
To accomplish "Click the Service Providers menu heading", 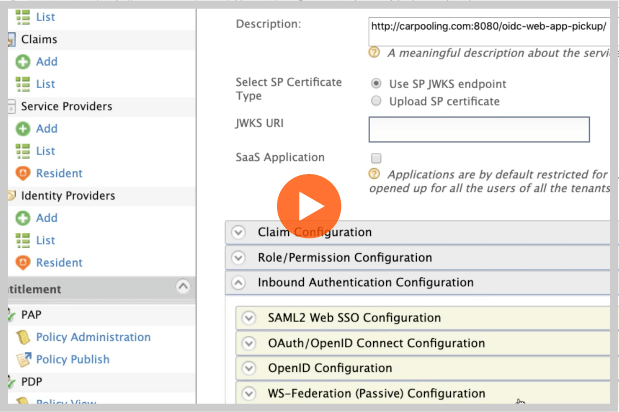I will [x=66, y=107].
